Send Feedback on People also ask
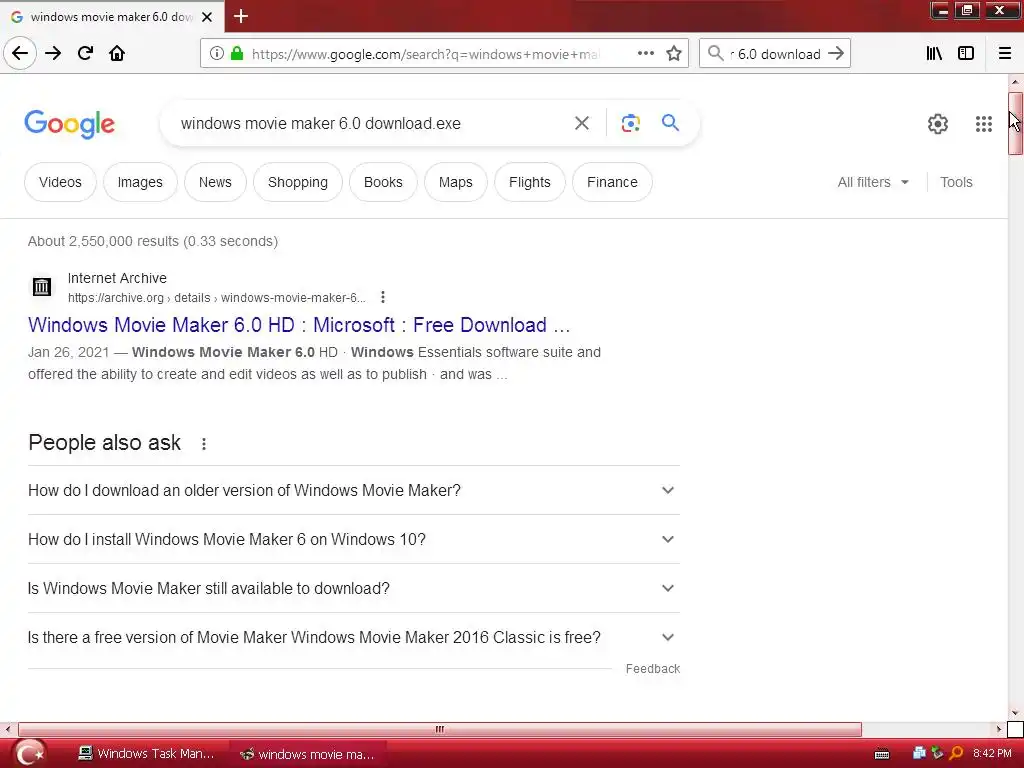The width and height of the screenshot is (1024, 768). tap(652, 669)
